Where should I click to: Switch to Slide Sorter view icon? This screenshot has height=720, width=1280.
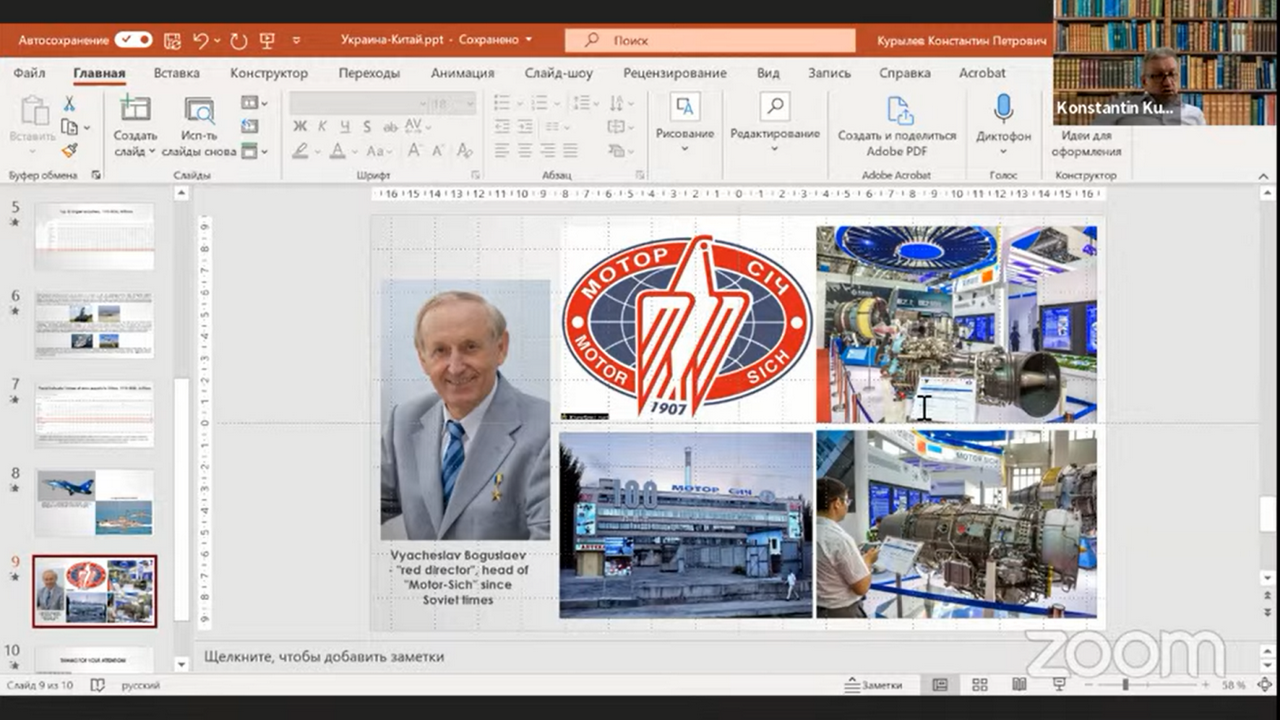980,685
